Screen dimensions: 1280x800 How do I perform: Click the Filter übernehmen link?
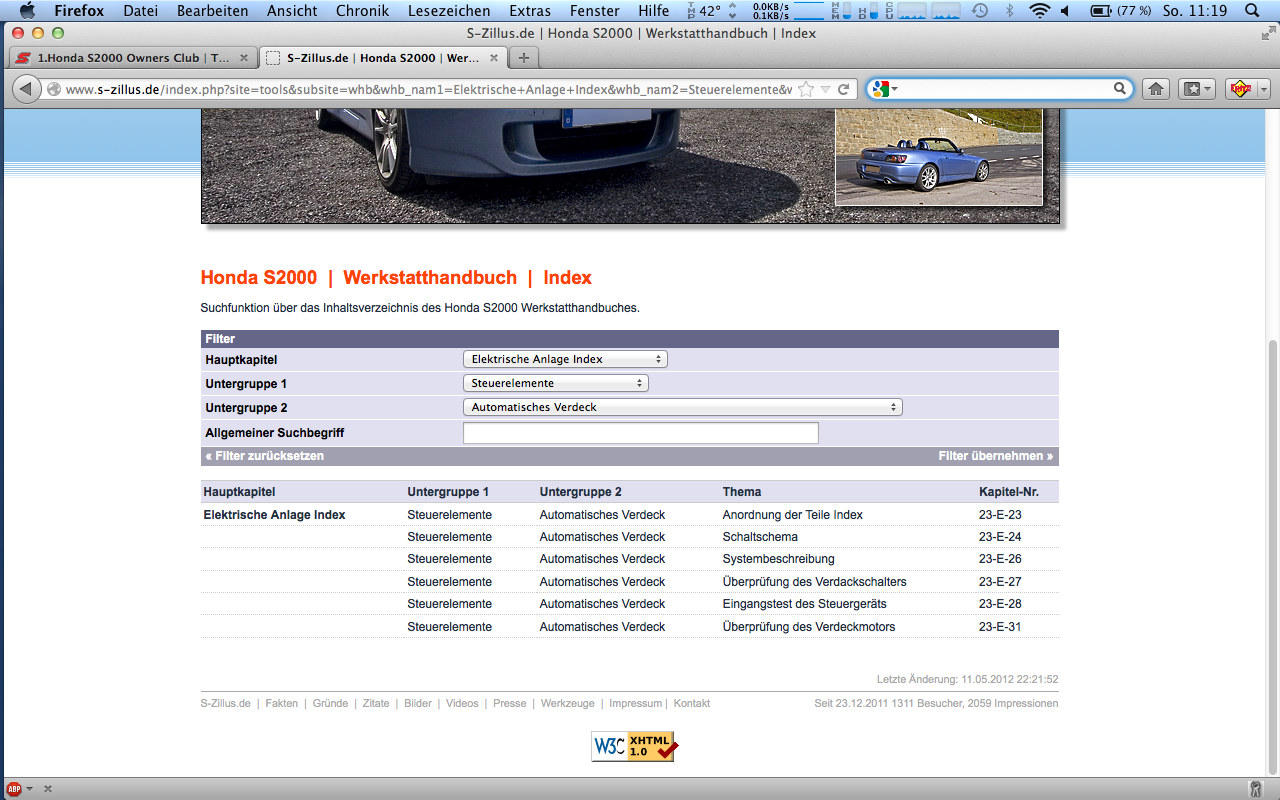point(995,456)
